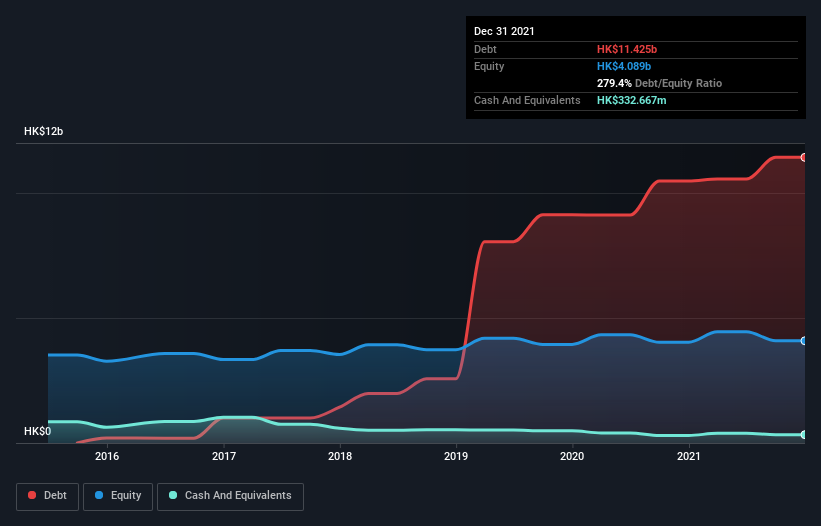821x526 pixels.
Task: Click the 2019 x-axis label
Action: pyautogui.click(x=456, y=456)
